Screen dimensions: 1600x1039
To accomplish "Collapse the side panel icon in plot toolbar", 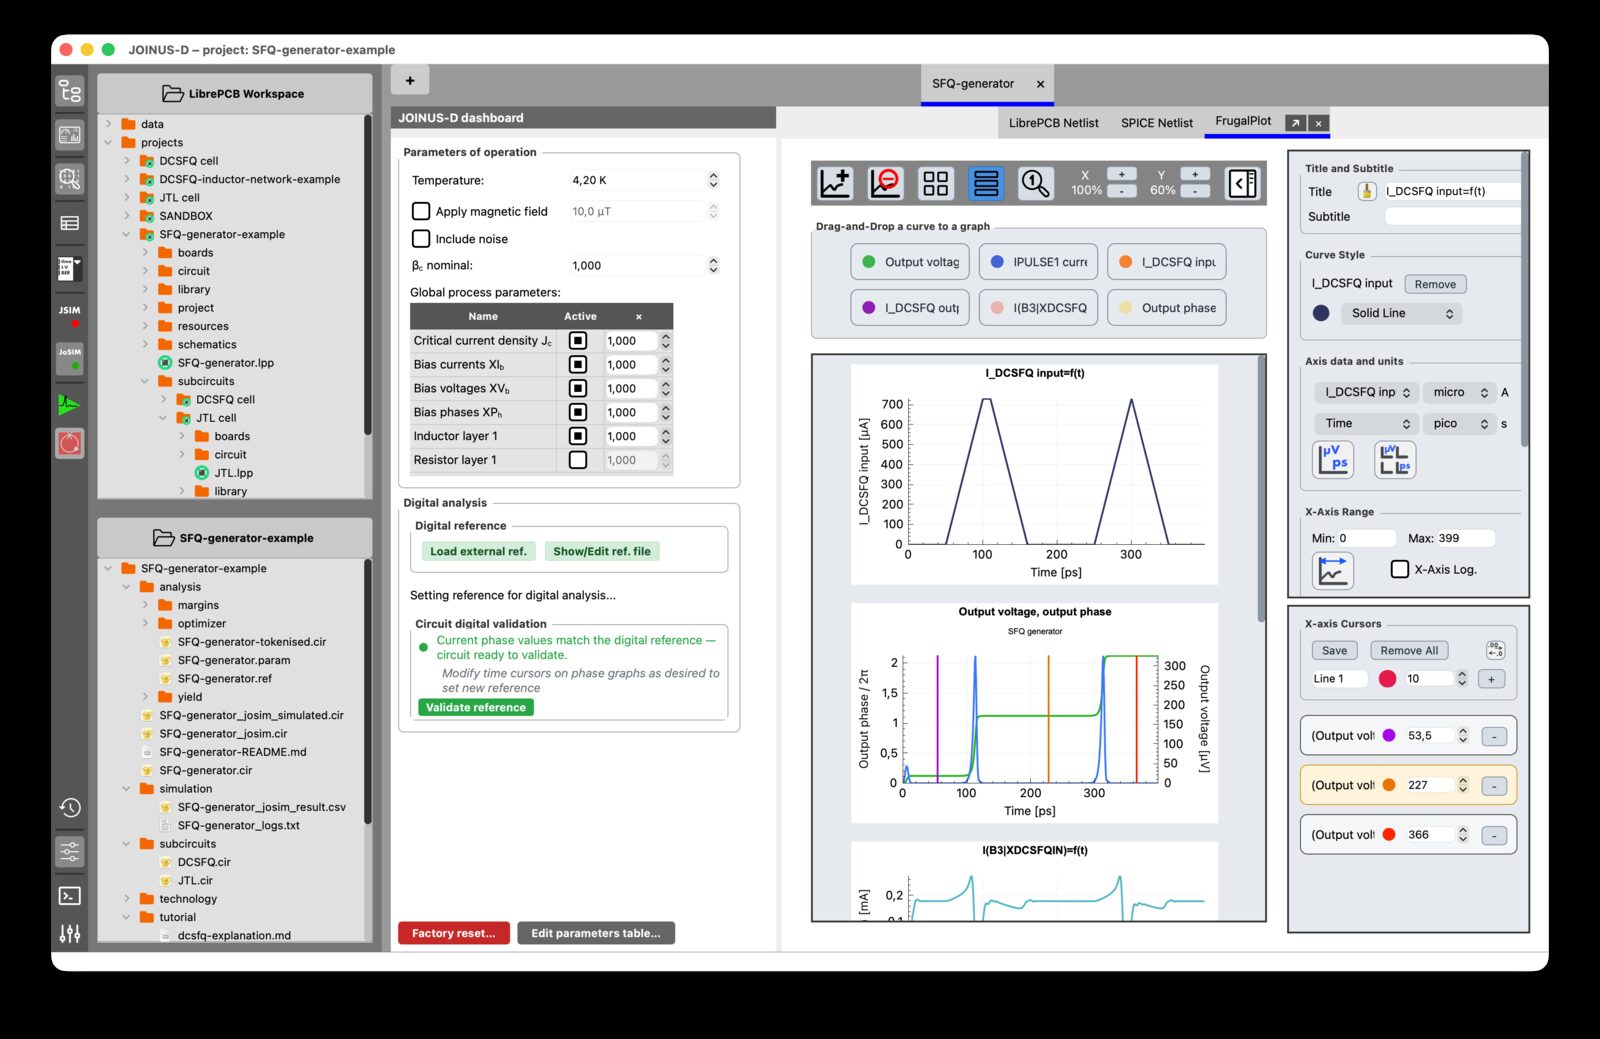I will coord(1243,183).
